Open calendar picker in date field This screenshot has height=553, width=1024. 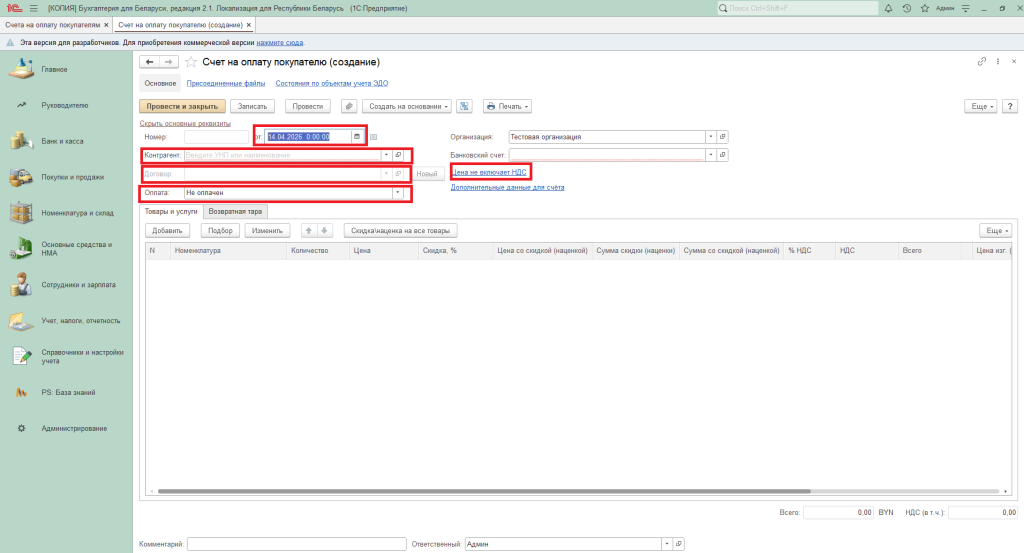click(x=356, y=137)
